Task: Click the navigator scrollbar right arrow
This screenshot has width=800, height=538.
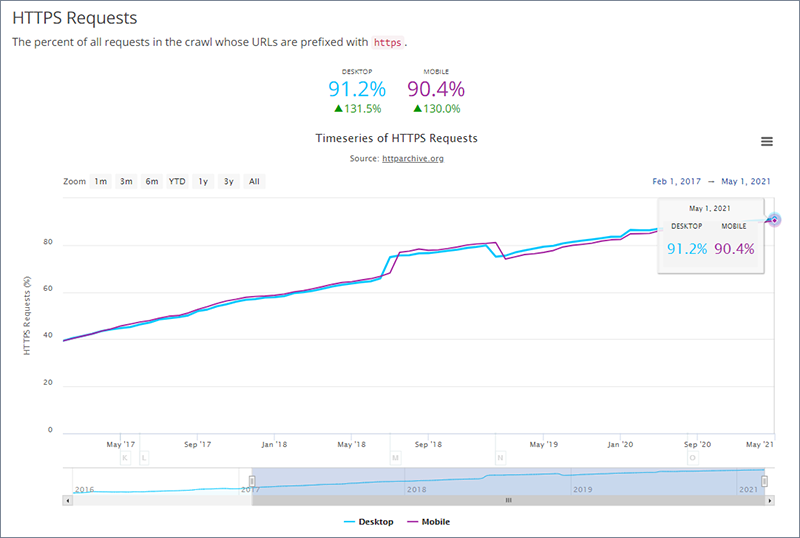Action: pyautogui.click(x=770, y=500)
